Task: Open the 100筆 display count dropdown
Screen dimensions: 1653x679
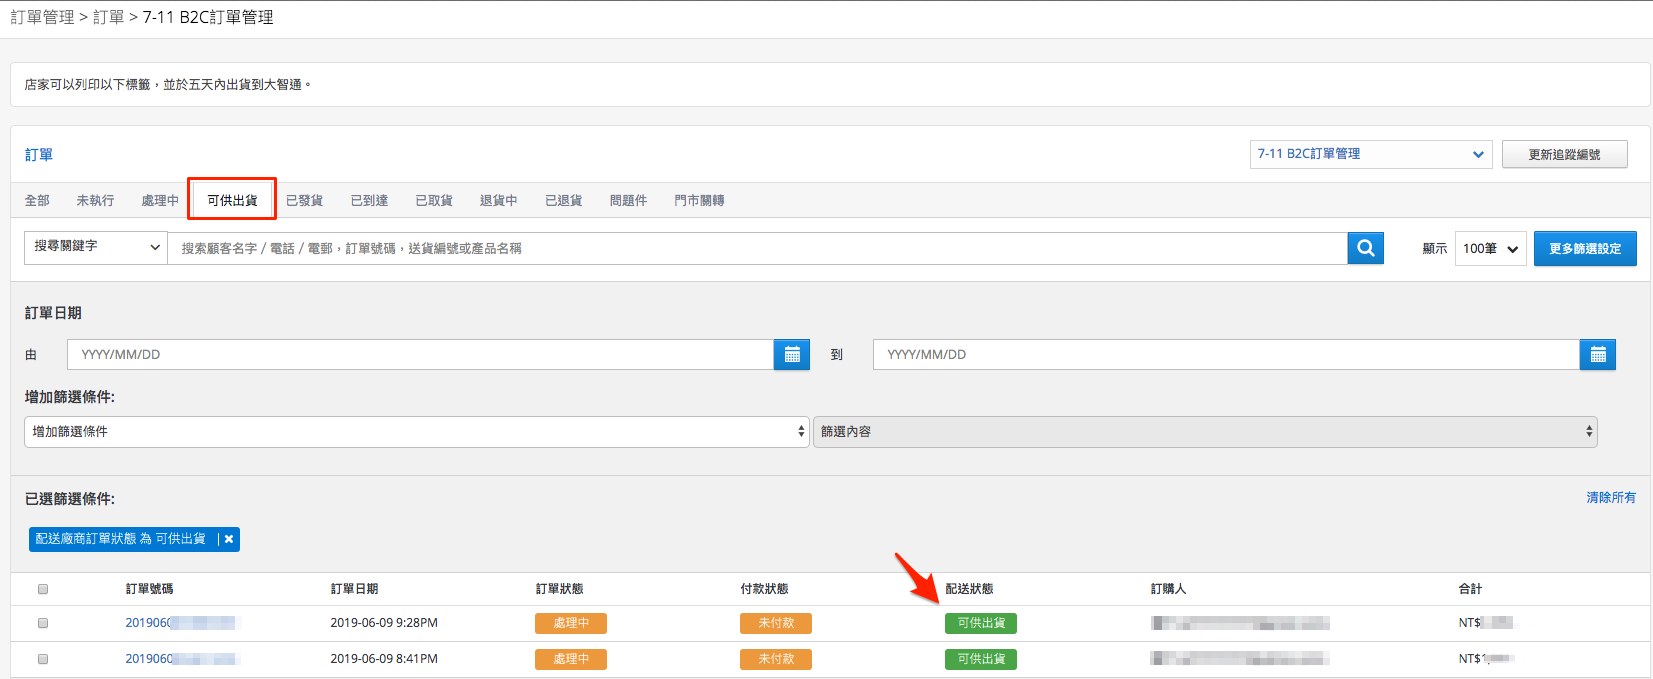Action: tap(1491, 249)
